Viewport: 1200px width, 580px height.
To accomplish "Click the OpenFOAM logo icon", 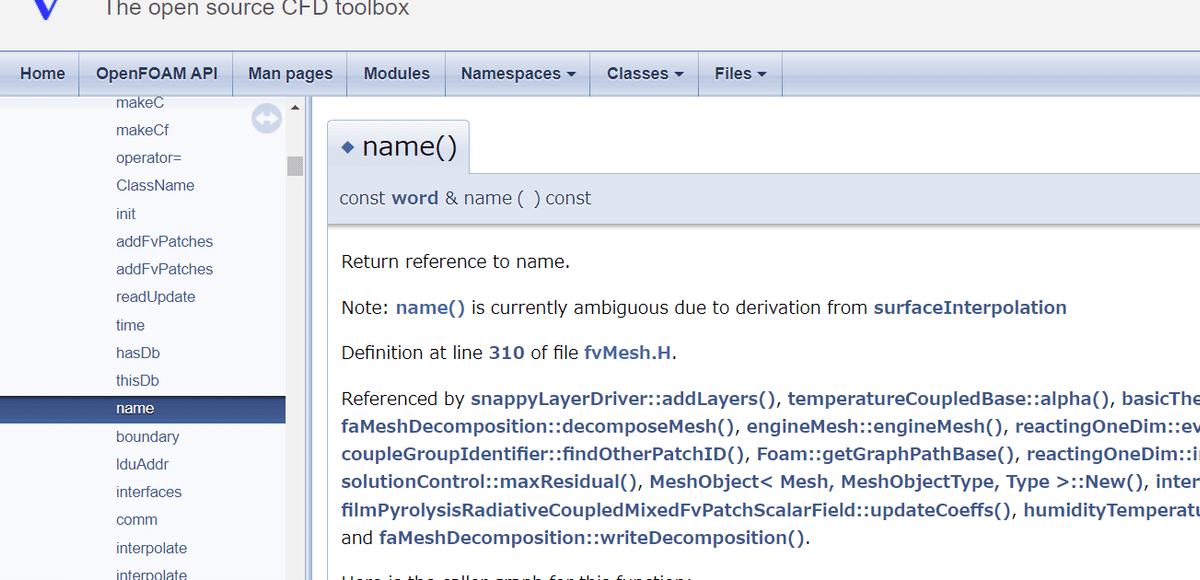I will (46, 10).
